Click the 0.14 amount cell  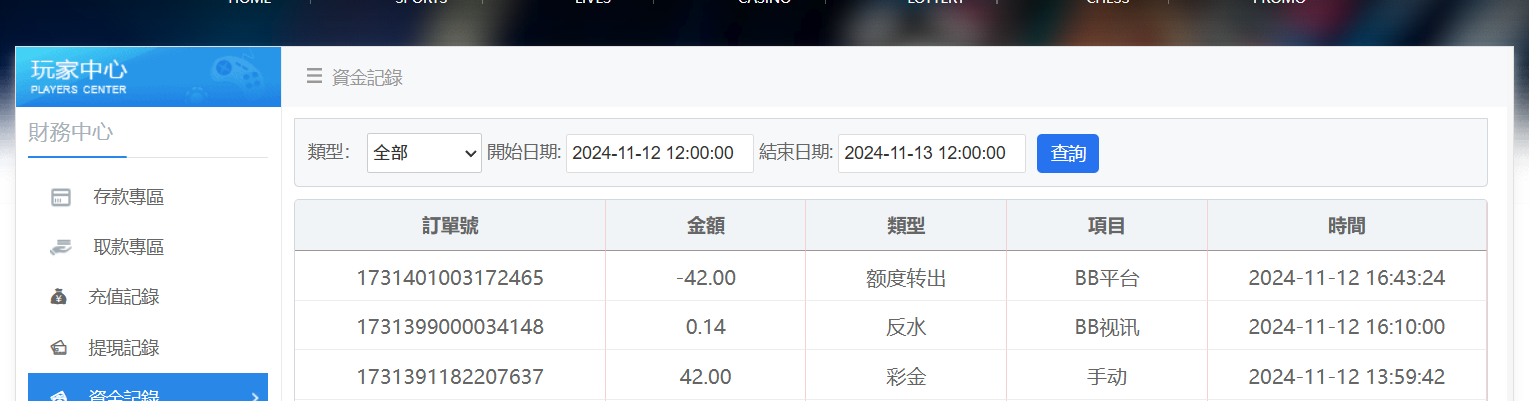[706, 327]
